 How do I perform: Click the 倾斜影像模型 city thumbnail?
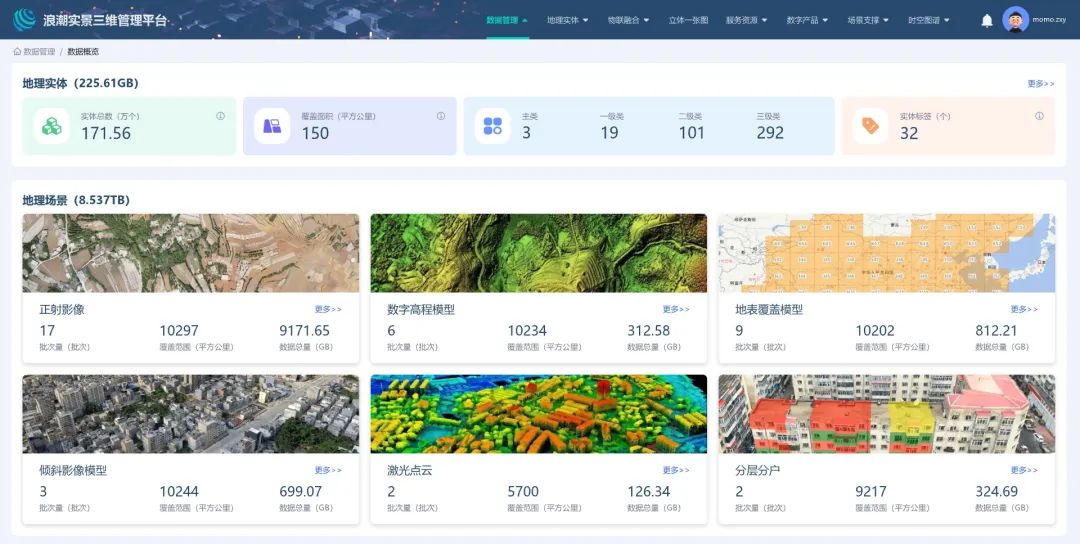[x=191, y=414]
